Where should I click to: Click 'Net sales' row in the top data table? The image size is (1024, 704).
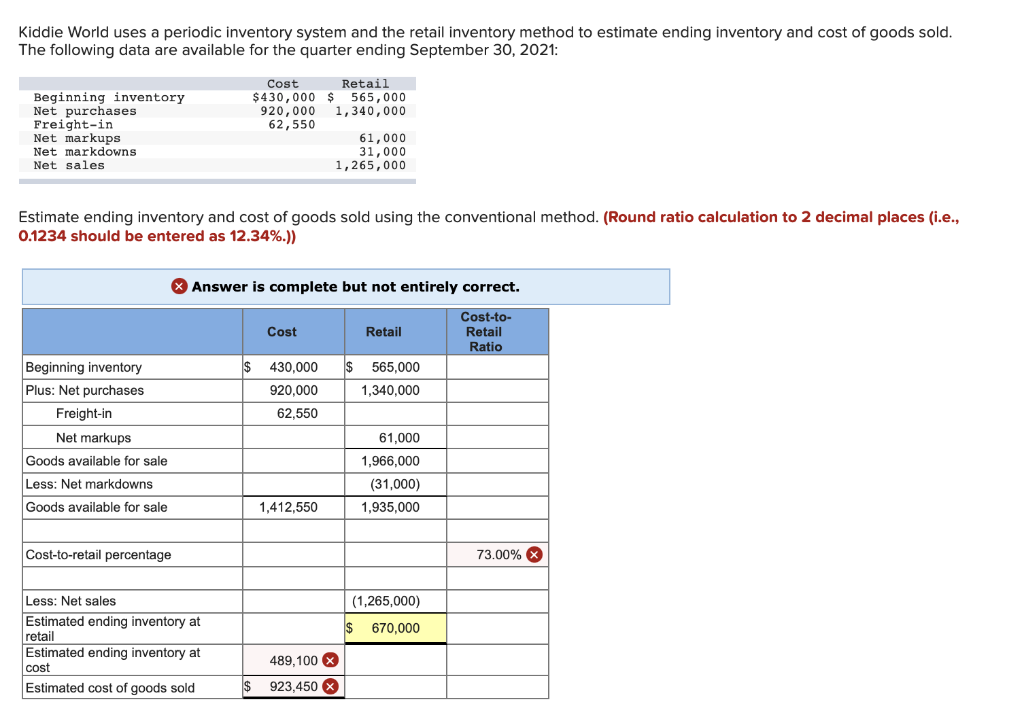217,165
